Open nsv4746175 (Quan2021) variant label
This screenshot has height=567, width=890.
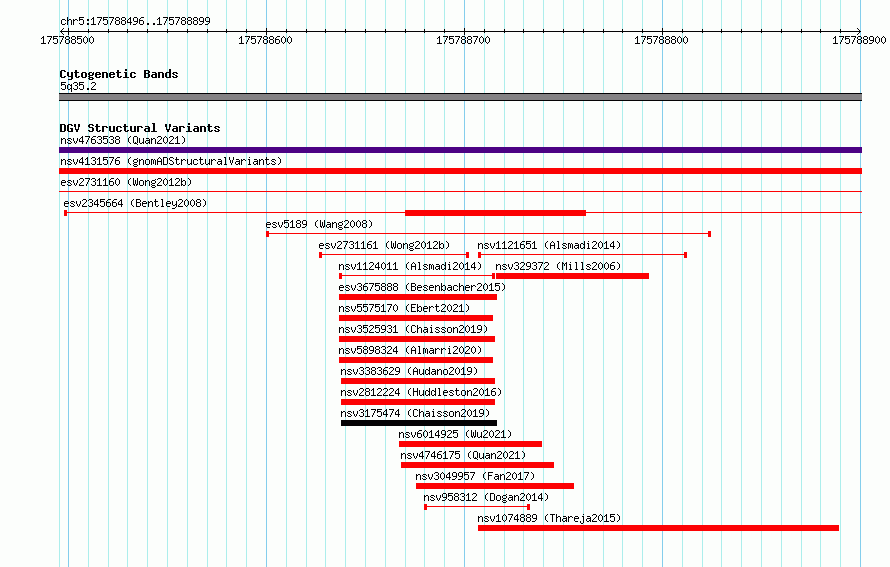coord(463,455)
